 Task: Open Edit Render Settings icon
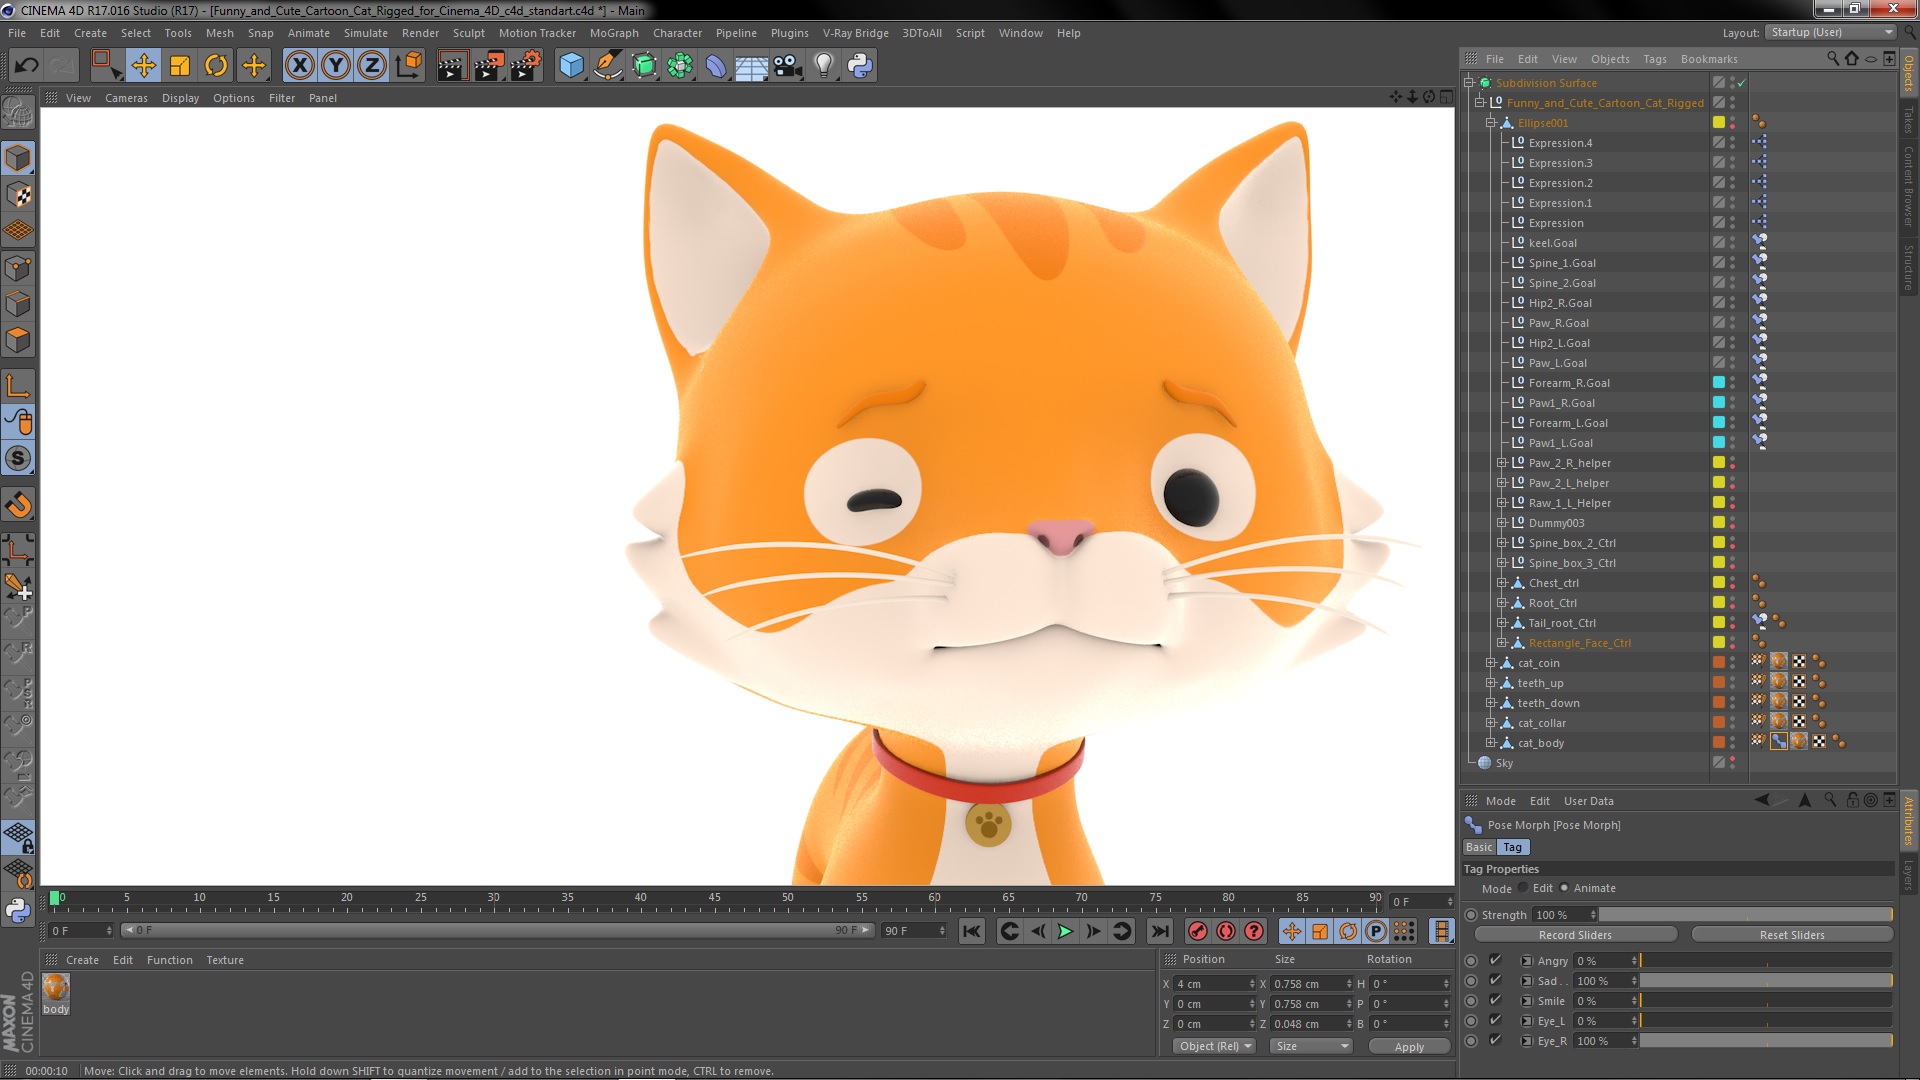(526, 66)
